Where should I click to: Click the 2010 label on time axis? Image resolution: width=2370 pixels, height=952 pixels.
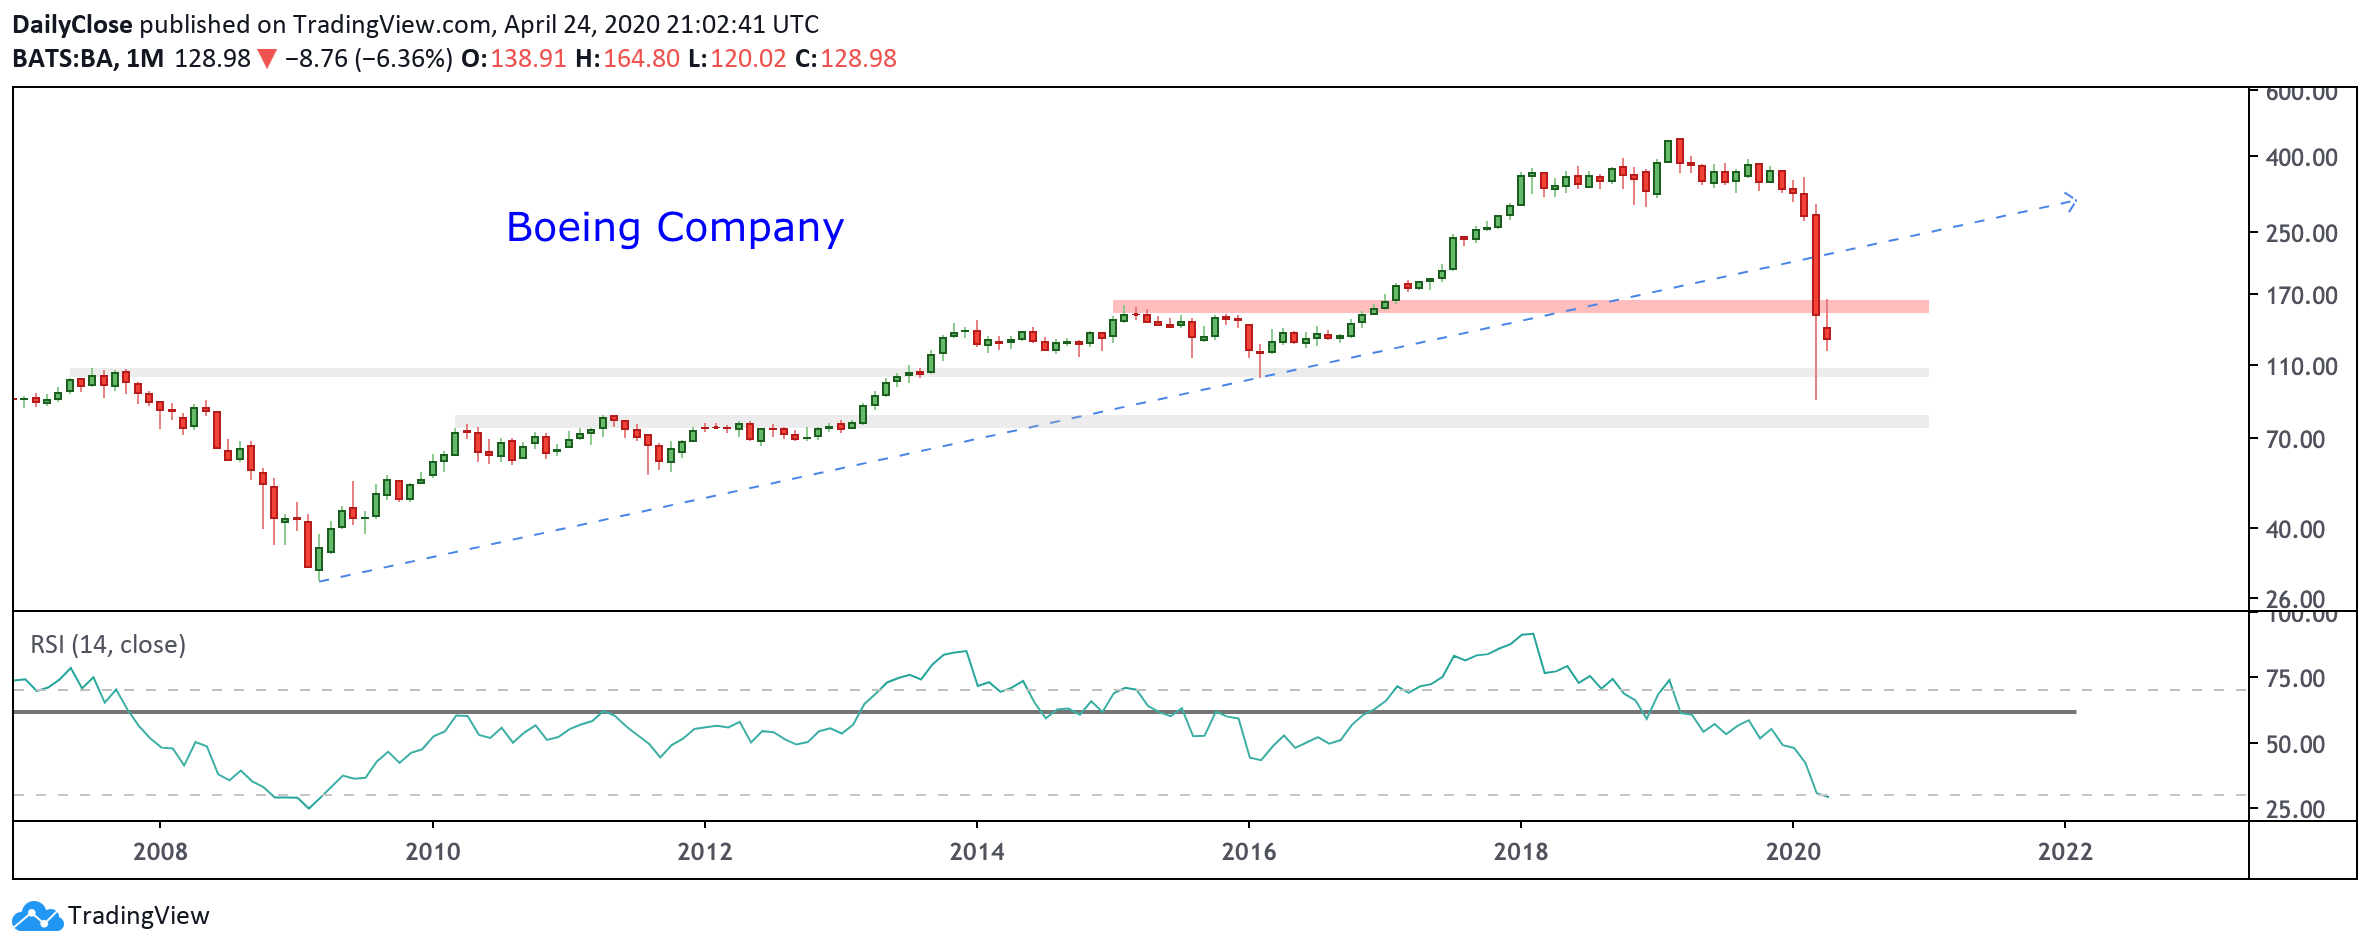pyautogui.click(x=432, y=852)
